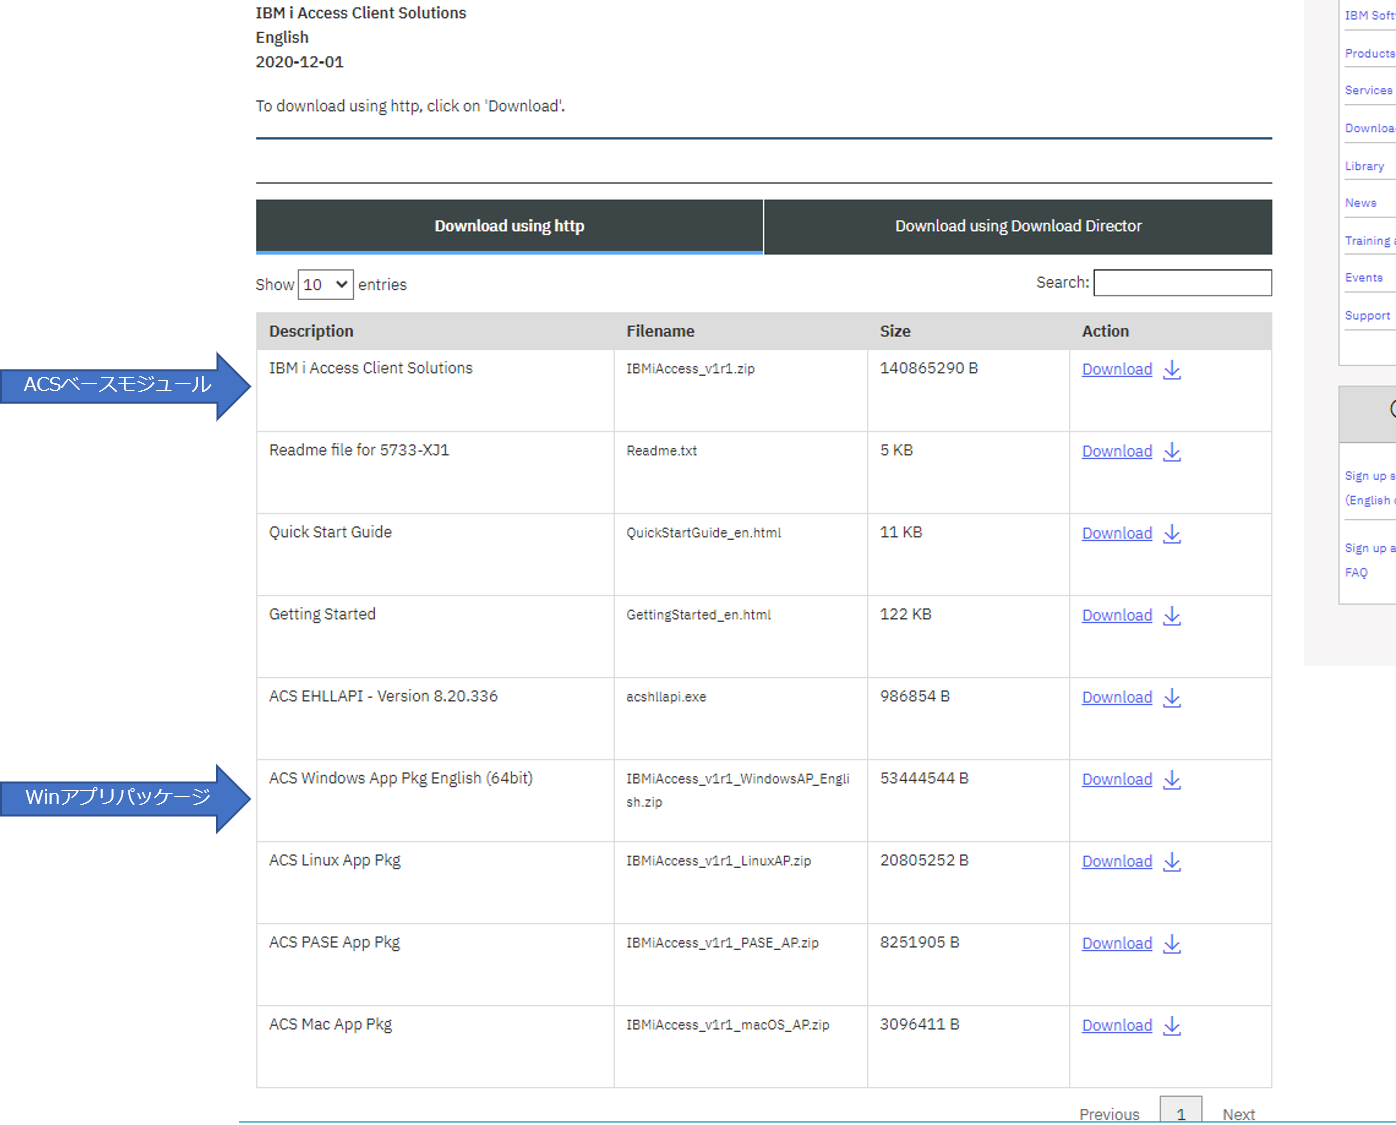Click Download link for Getting Started
The width and height of the screenshot is (1396, 1125).
(1117, 616)
